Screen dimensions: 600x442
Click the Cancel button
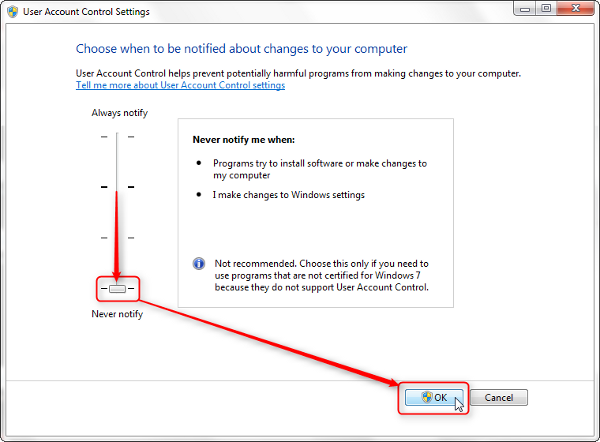(499, 398)
